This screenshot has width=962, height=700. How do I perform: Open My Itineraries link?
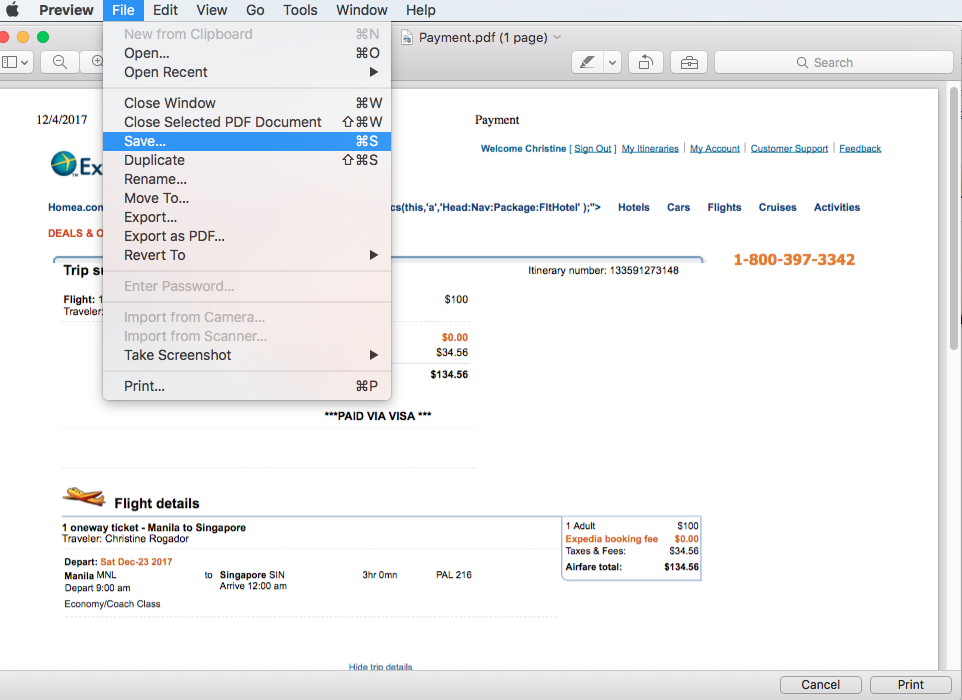tap(650, 148)
